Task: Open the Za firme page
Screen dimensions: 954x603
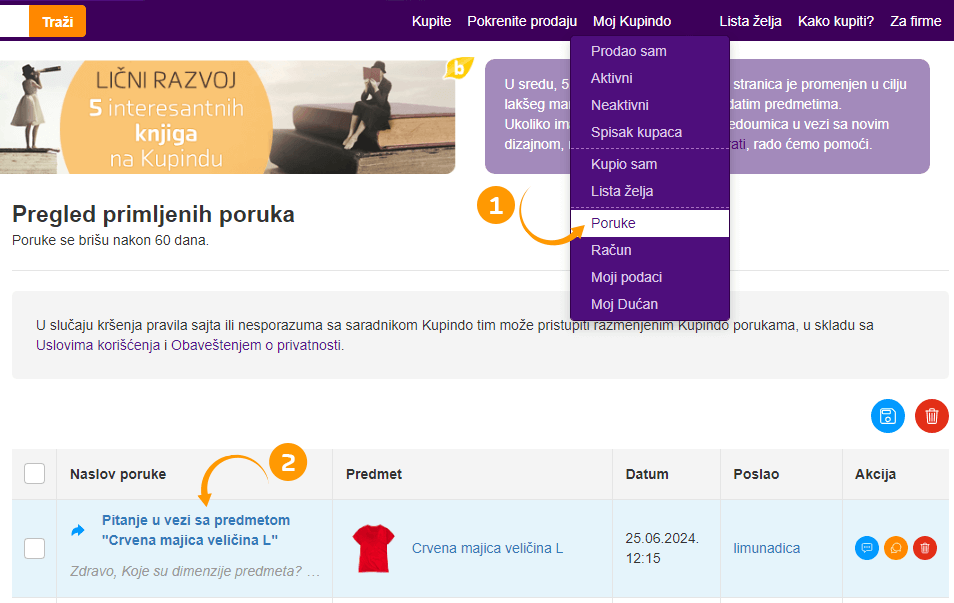Action: point(916,21)
